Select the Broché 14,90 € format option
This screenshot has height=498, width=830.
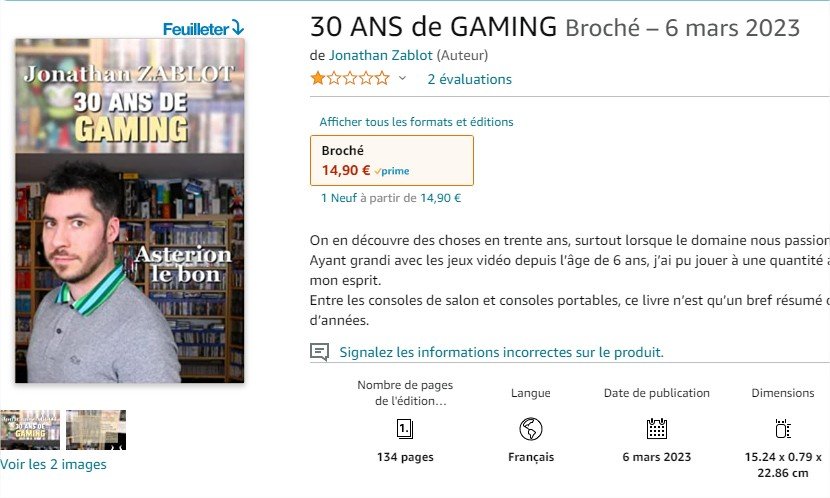(x=392, y=160)
